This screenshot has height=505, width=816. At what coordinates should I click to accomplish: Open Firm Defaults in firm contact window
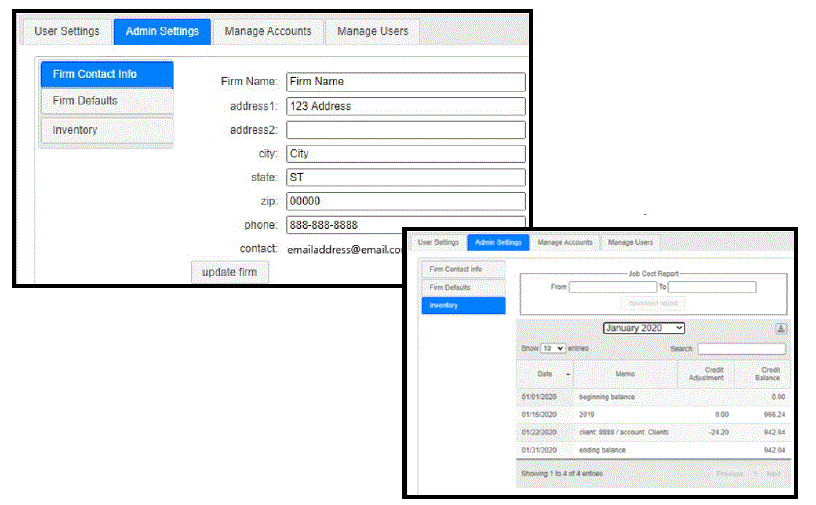click(107, 101)
